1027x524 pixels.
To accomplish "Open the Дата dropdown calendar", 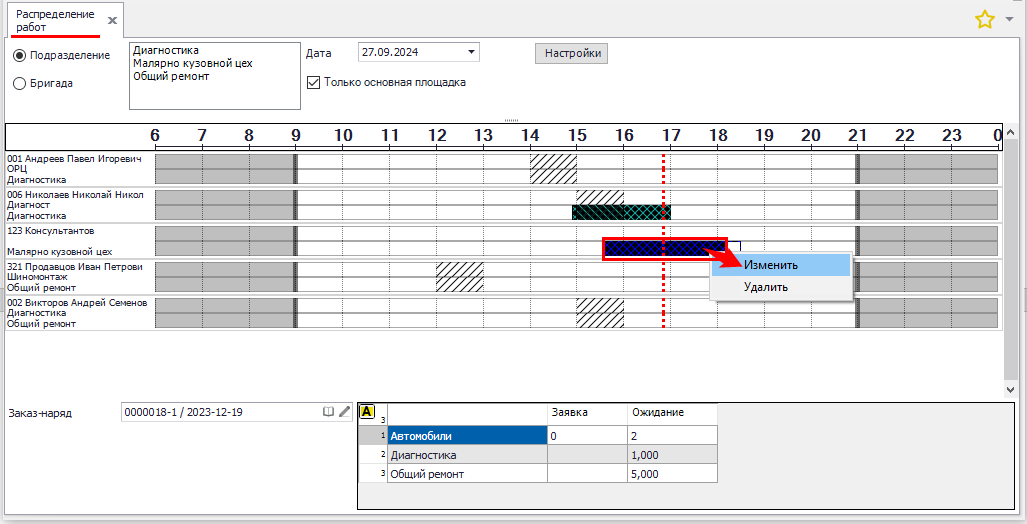I will point(471,53).
